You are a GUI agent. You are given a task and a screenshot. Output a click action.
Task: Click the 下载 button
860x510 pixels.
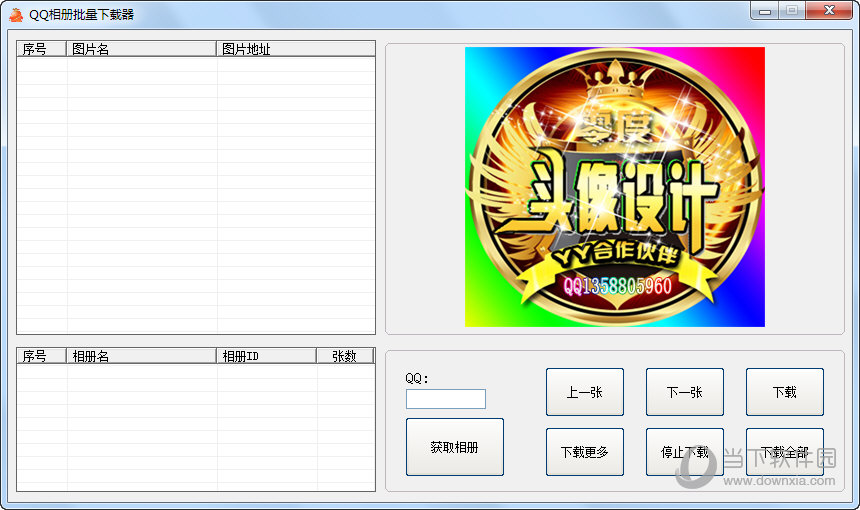(784, 392)
